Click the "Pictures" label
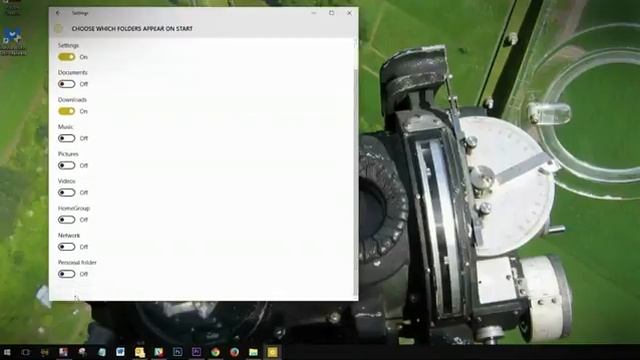 tap(68, 154)
